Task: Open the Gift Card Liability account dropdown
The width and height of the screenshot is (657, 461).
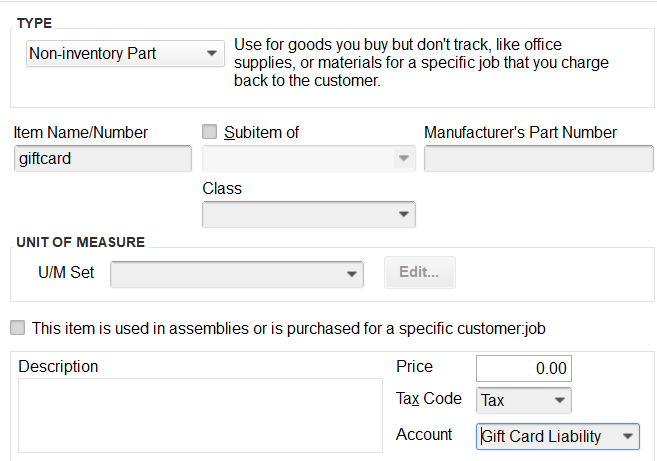Action: tap(558, 437)
